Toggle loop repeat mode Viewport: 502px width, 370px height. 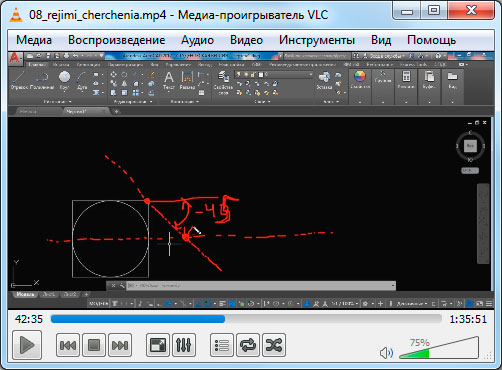coord(248,345)
